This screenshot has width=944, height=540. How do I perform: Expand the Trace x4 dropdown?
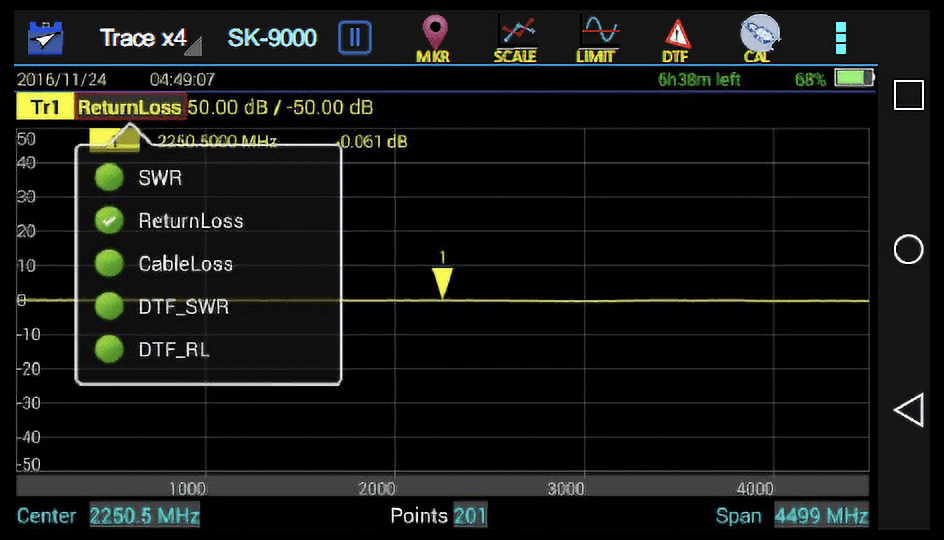[149, 39]
